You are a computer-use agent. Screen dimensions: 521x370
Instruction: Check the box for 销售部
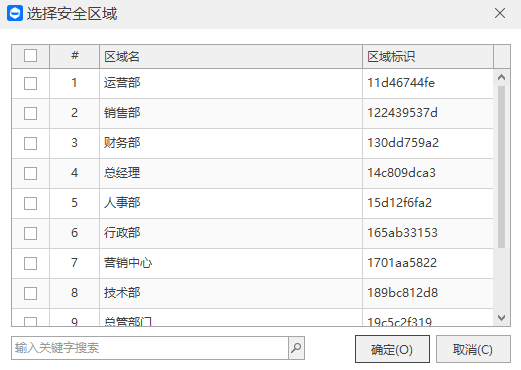click(30, 113)
